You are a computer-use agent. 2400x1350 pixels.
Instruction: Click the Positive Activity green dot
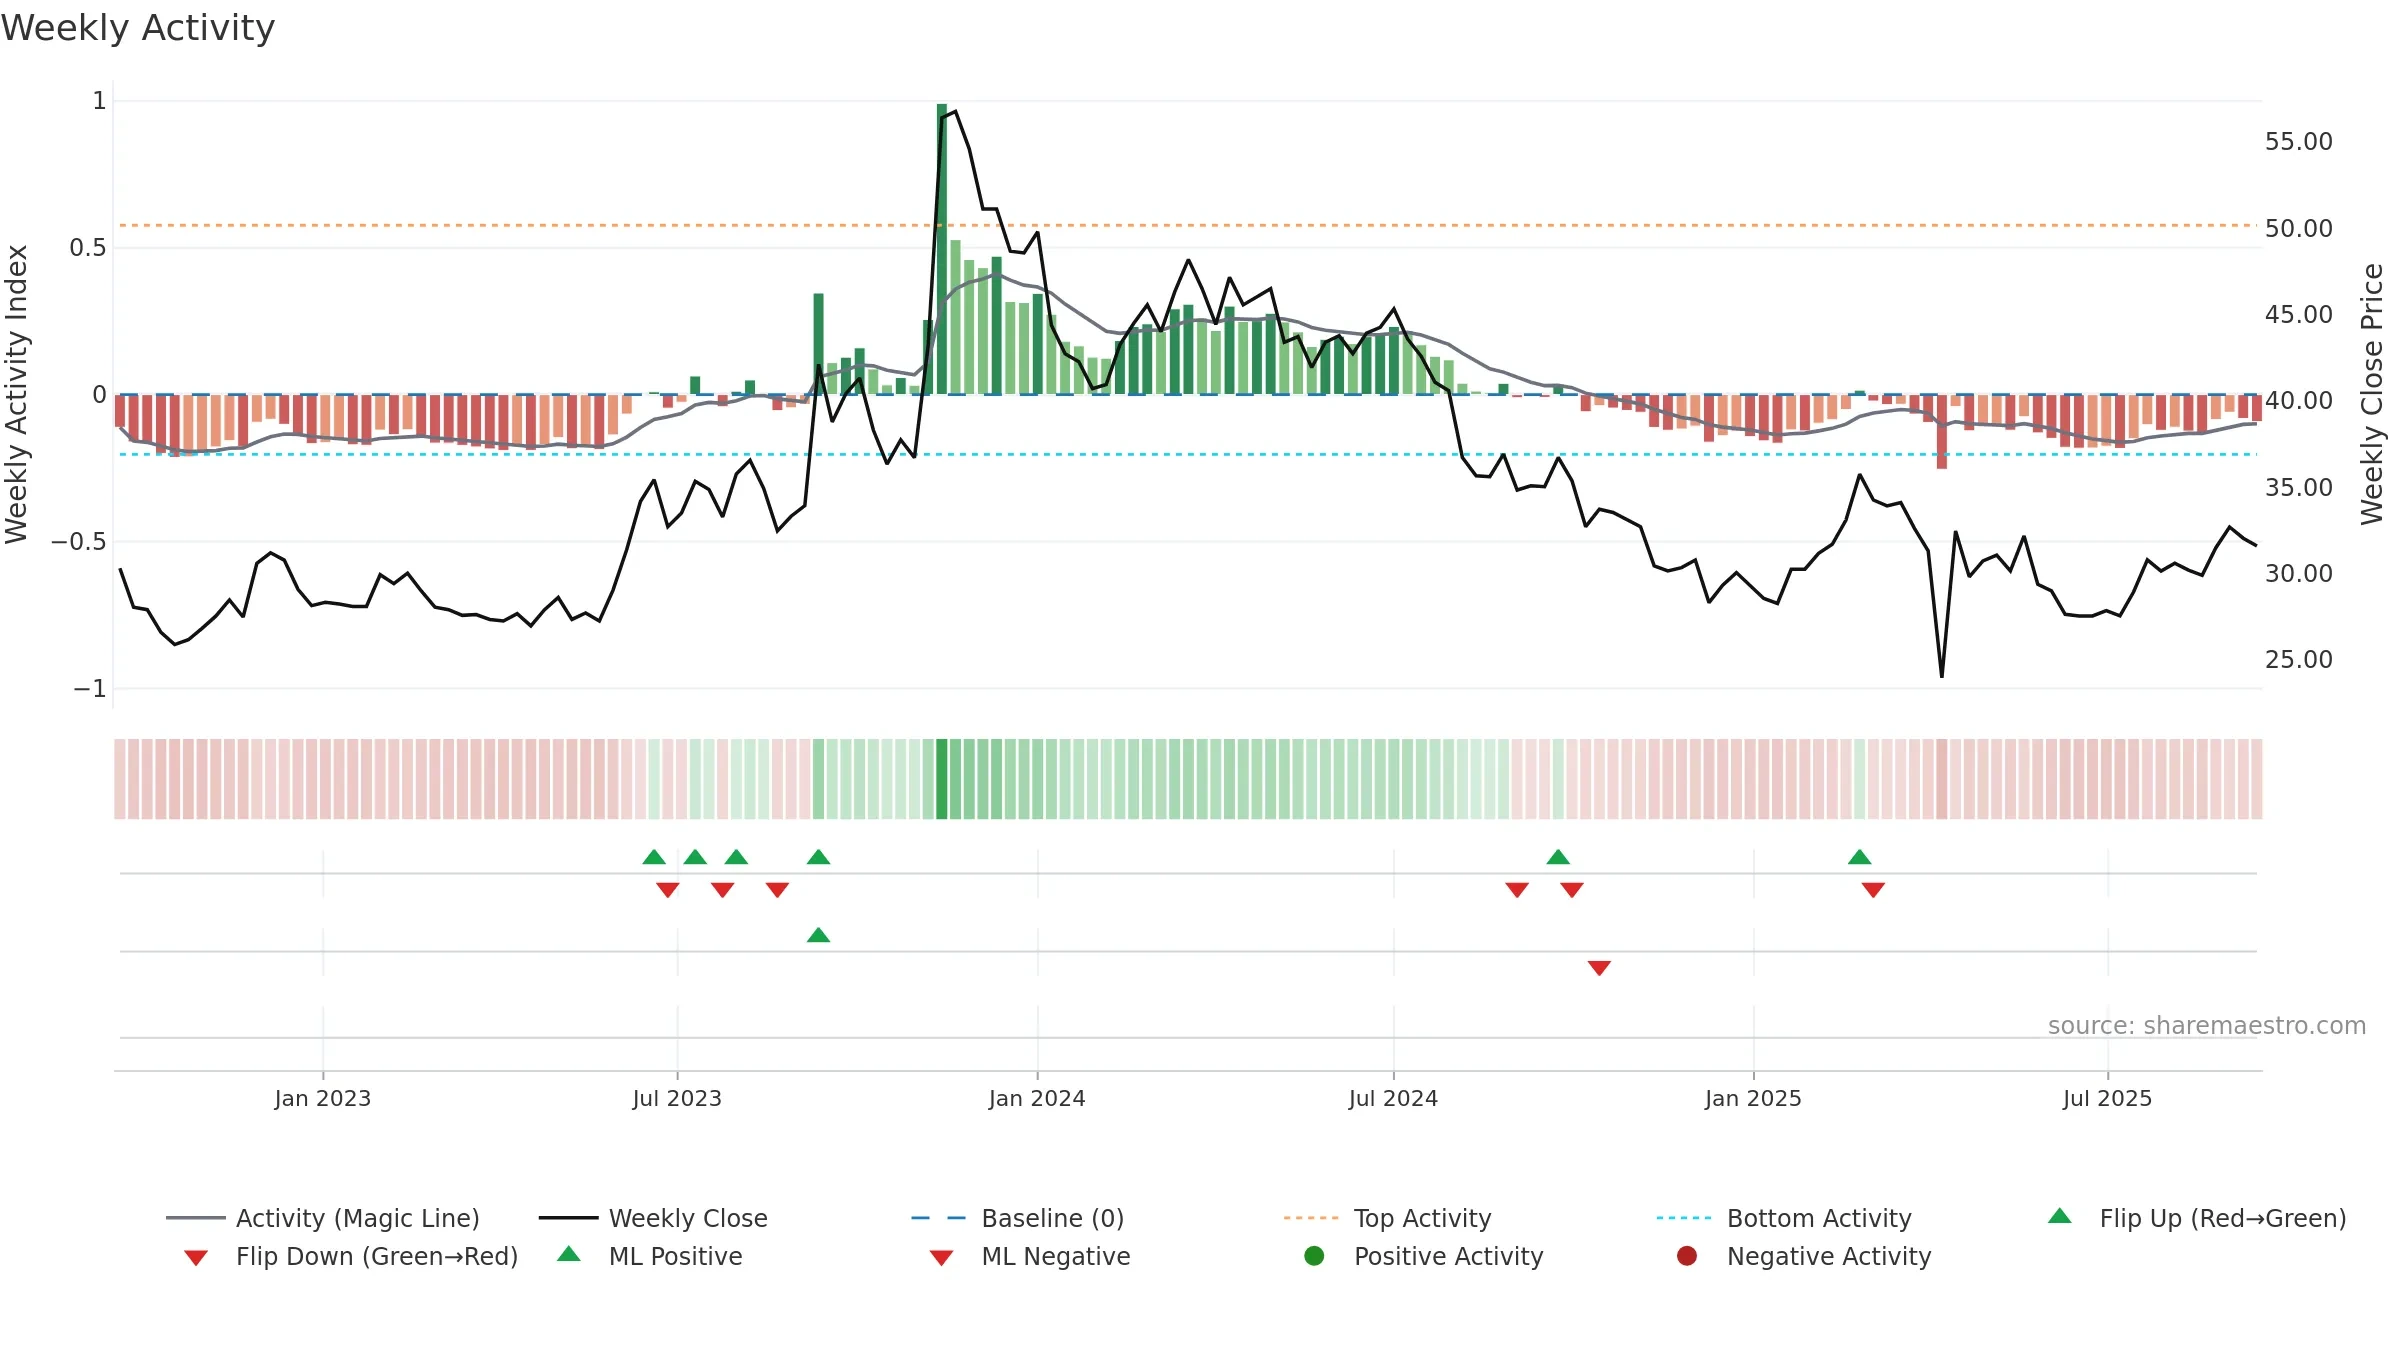(x=1314, y=1256)
